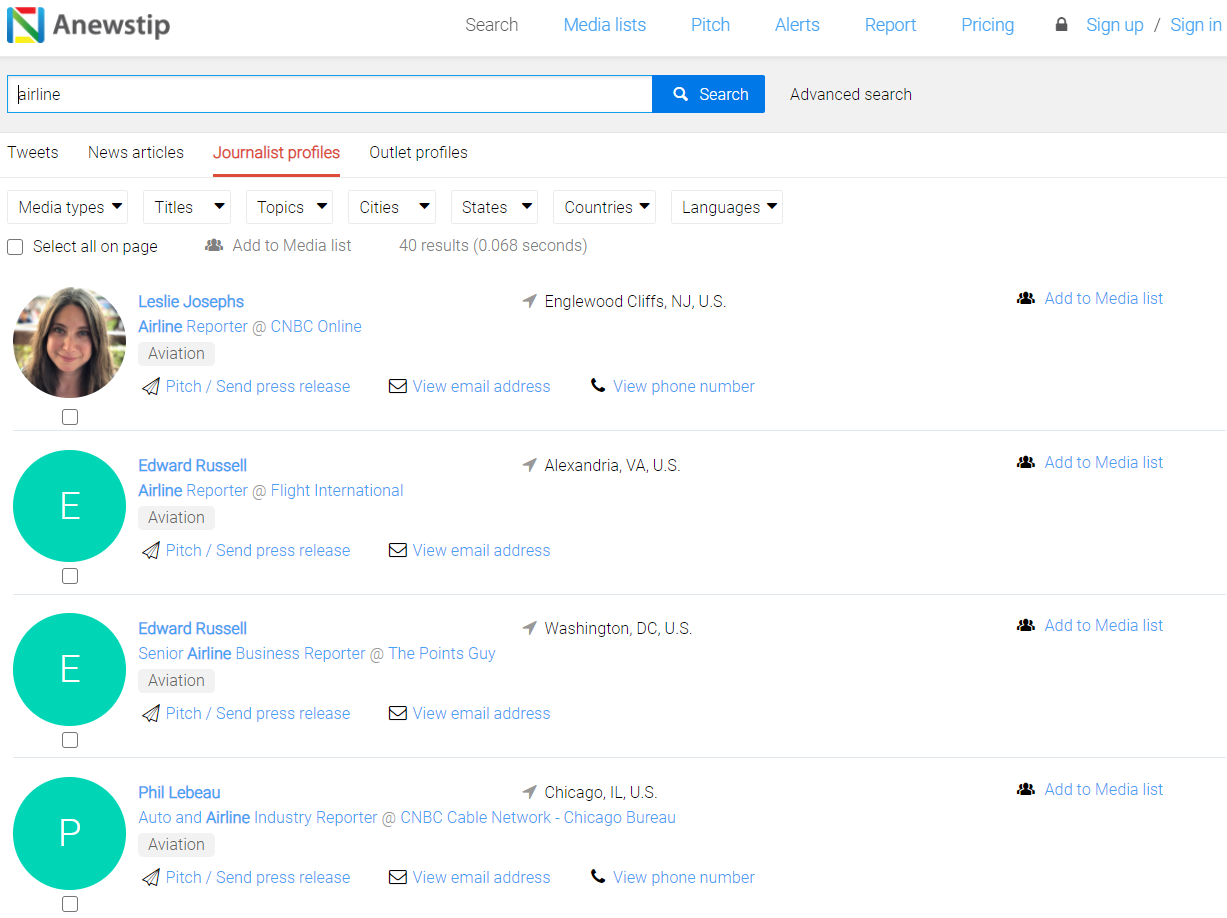
Task: Click Phil Lebeau's green P avatar
Action: pos(70,833)
